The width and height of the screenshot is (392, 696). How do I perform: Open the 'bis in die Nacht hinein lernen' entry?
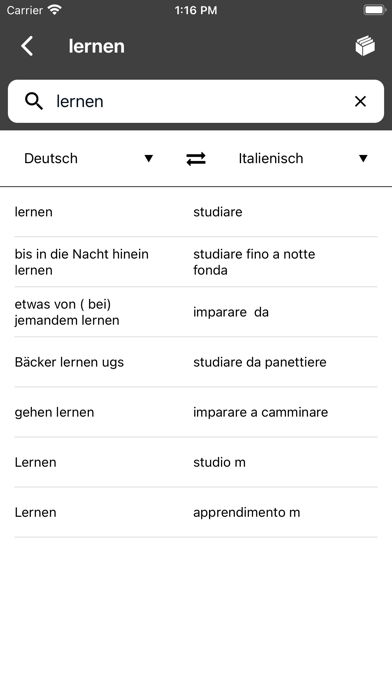pyautogui.click(x=196, y=262)
